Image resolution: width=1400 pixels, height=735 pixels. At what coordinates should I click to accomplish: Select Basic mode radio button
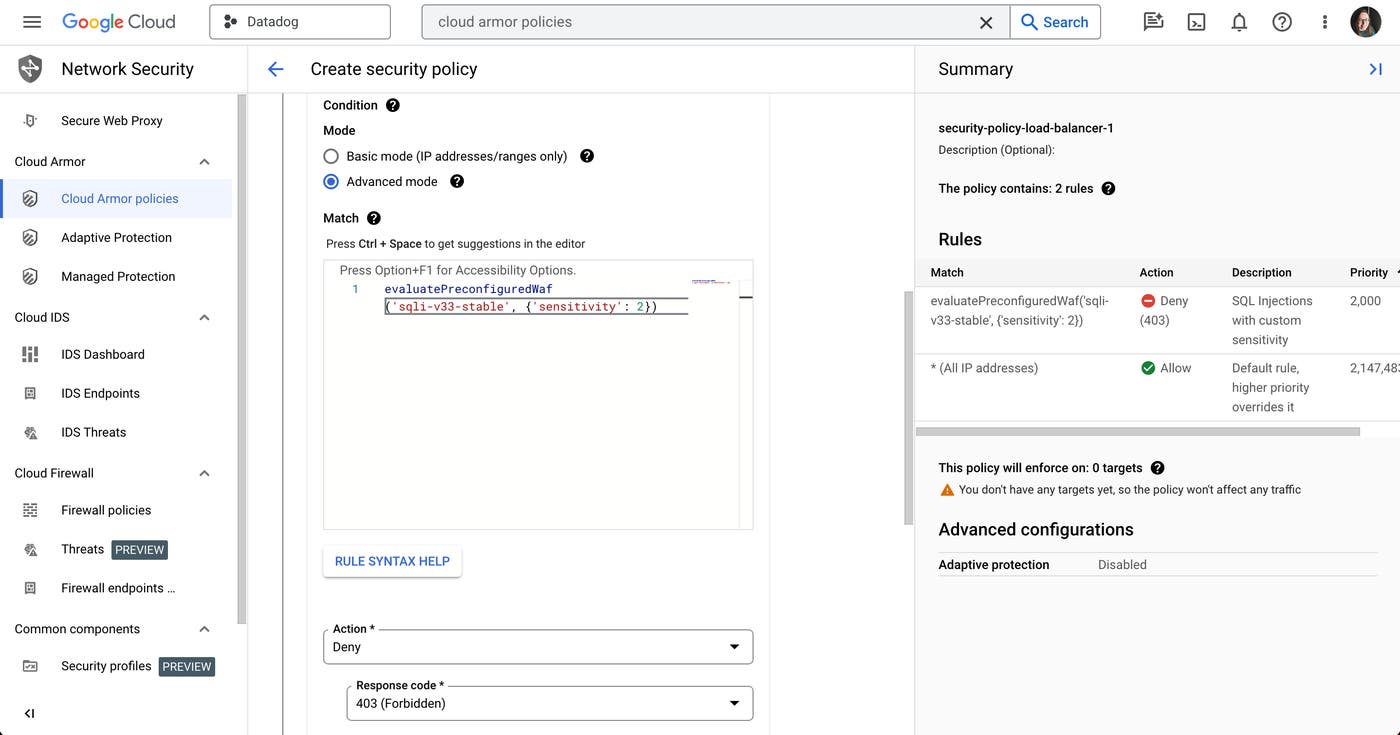pos(331,156)
